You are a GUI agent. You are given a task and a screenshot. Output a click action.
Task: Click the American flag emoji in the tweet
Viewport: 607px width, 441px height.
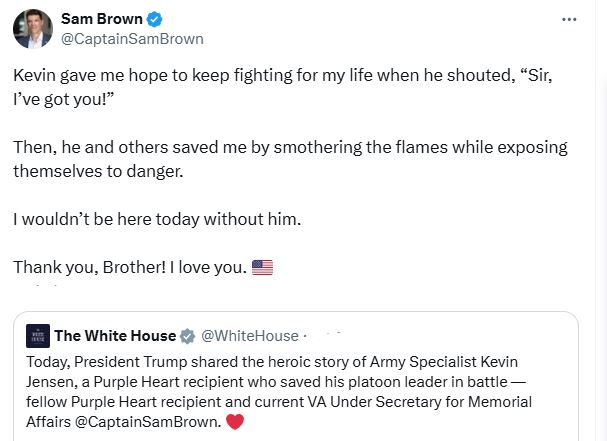click(262, 267)
